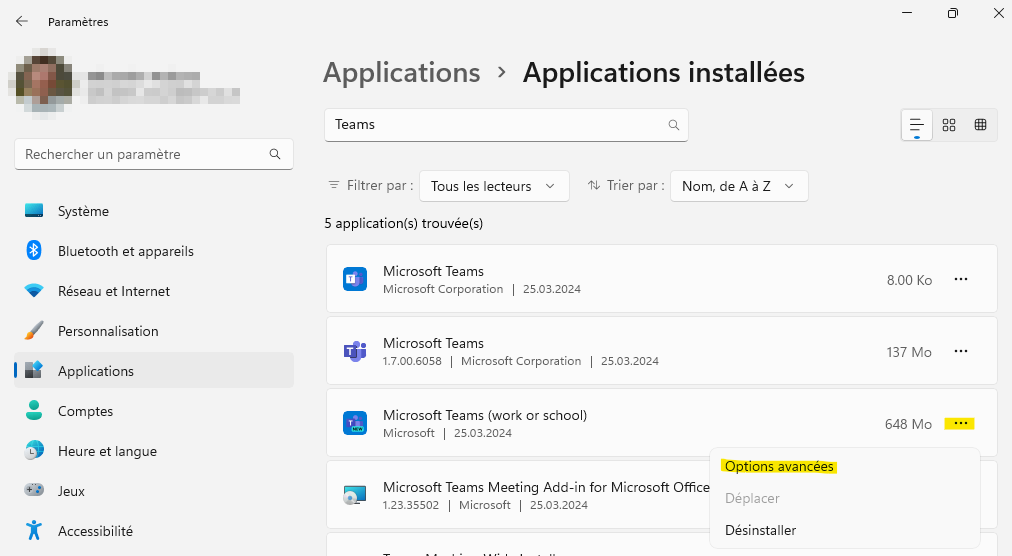Open Réseau et Internet category
The width and height of the screenshot is (1012, 556).
[154, 291]
